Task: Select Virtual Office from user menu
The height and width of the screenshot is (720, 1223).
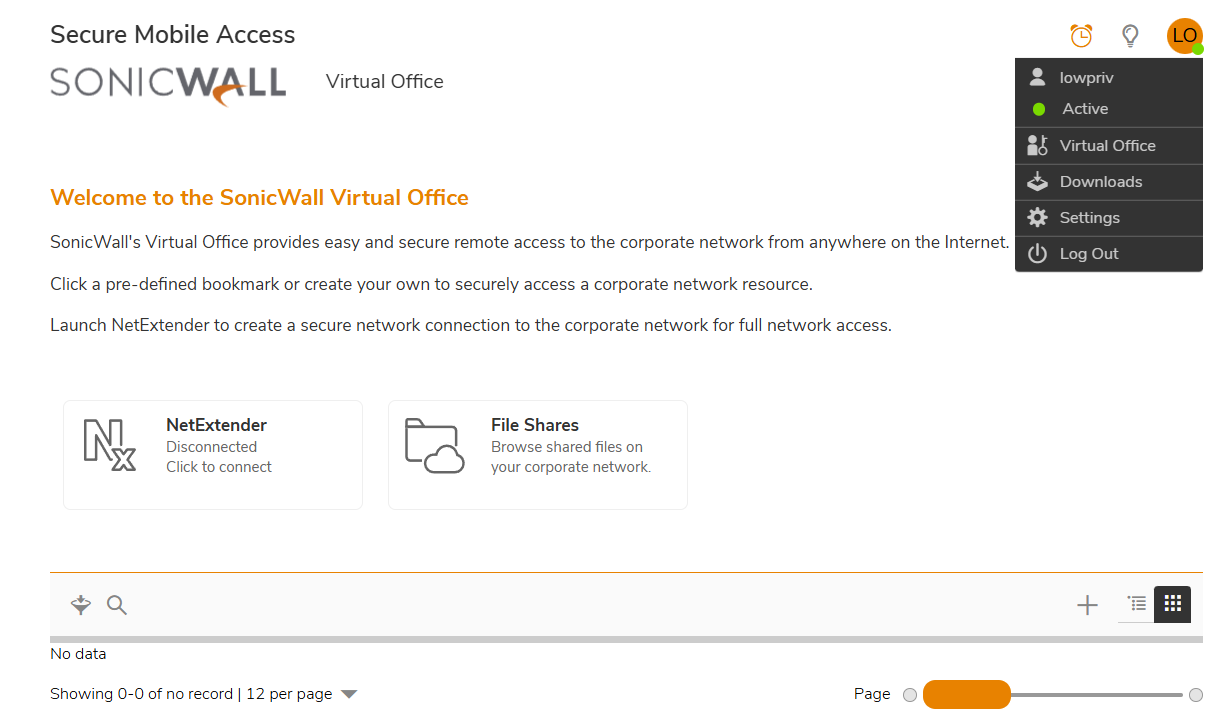Action: (x=1107, y=146)
